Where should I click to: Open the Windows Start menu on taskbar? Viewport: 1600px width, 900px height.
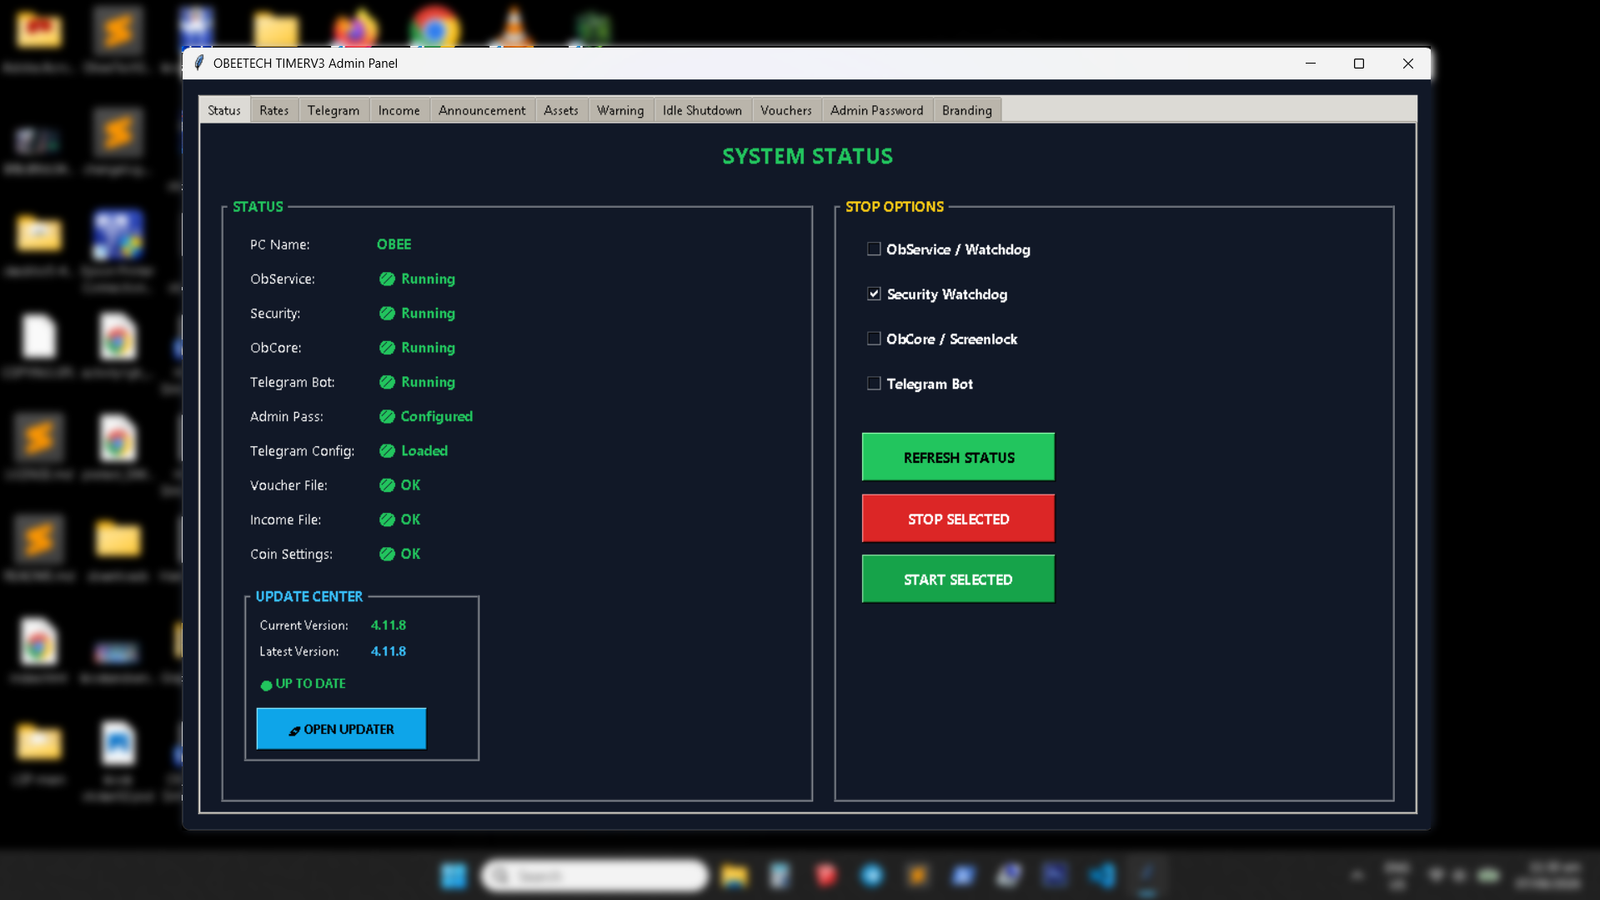tap(454, 876)
